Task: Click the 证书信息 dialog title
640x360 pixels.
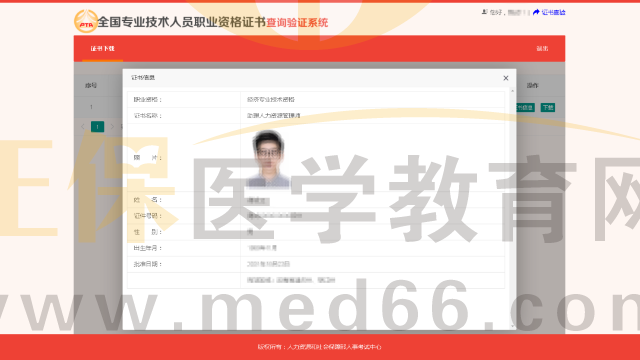Action: tap(143, 78)
